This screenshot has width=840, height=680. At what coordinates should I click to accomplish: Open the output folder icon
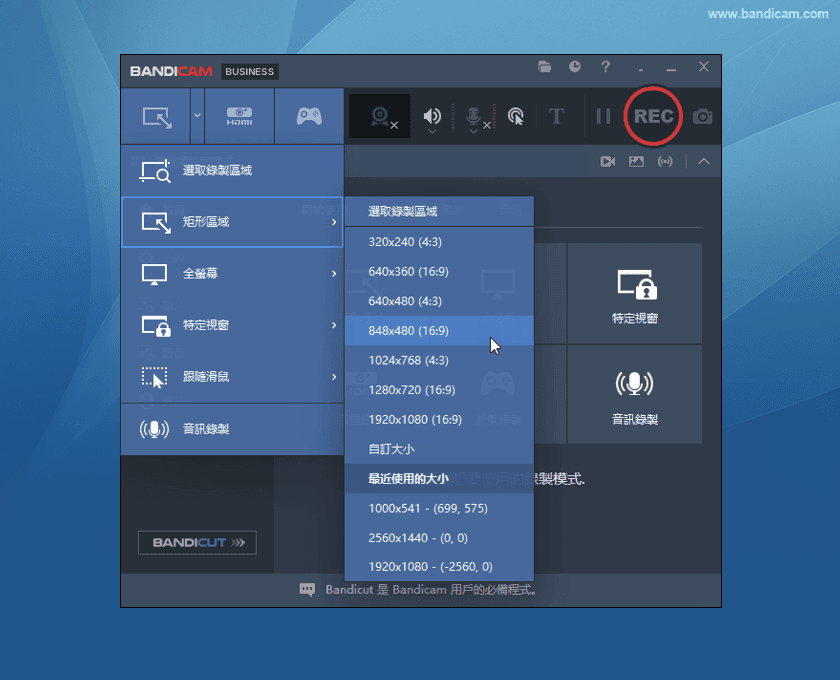tap(544, 66)
